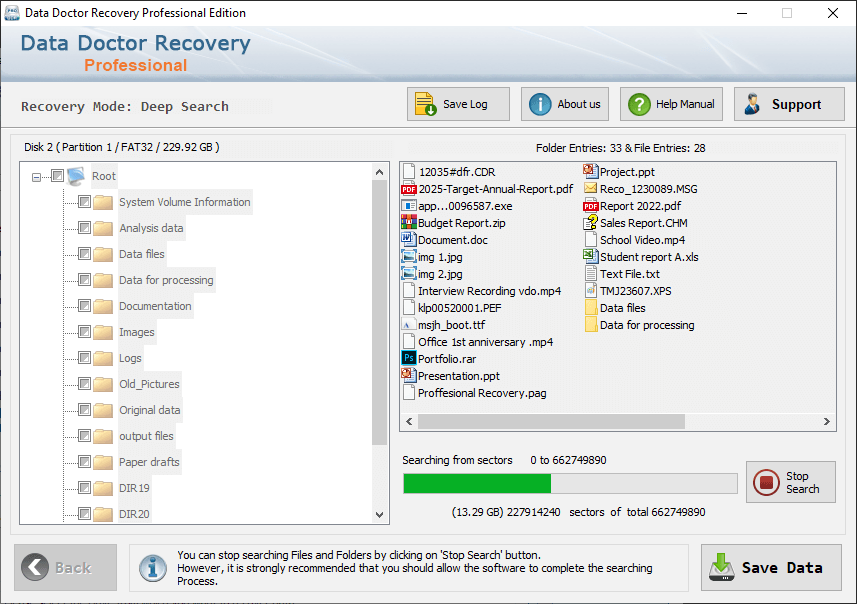Click the file list scroll right arrow
The image size is (857, 604).
(x=826, y=421)
